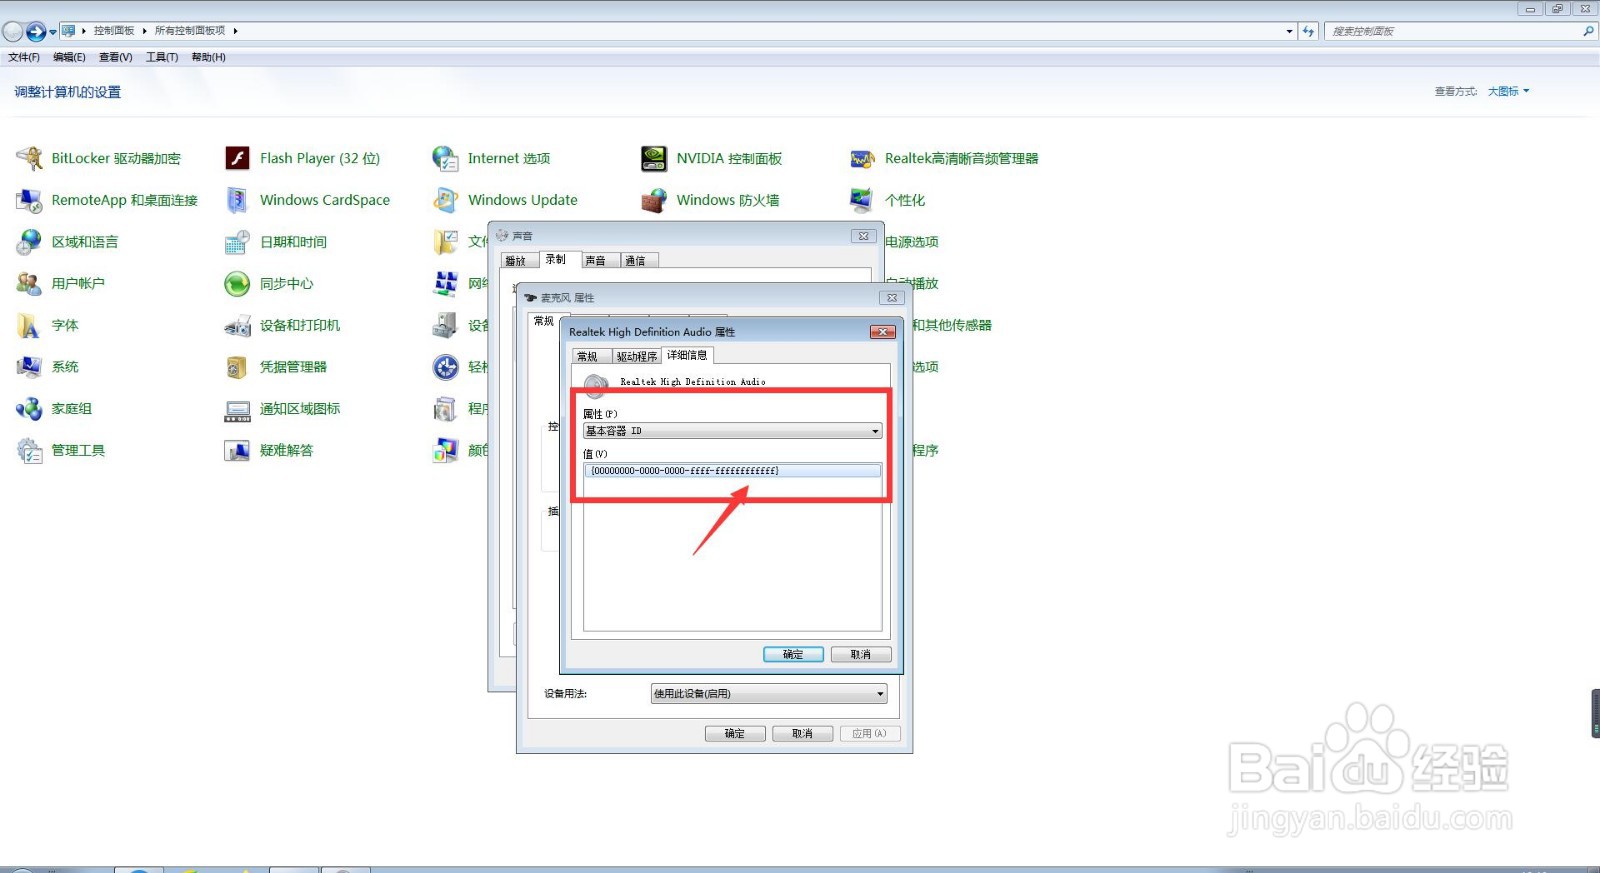Image resolution: width=1600 pixels, height=873 pixels.
Task: Click 电源选项 control panel link
Action: point(912,242)
